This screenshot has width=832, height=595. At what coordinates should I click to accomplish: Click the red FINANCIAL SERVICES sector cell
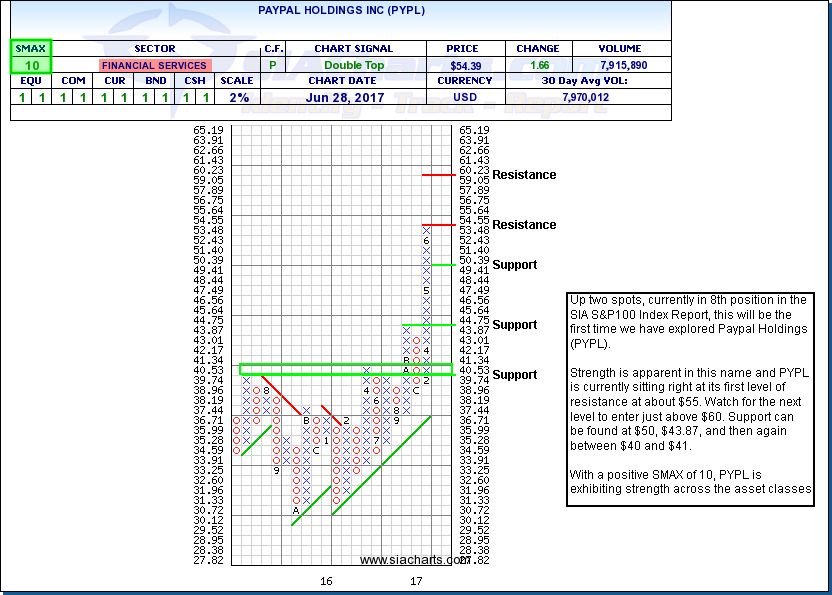[x=154, y=65]
